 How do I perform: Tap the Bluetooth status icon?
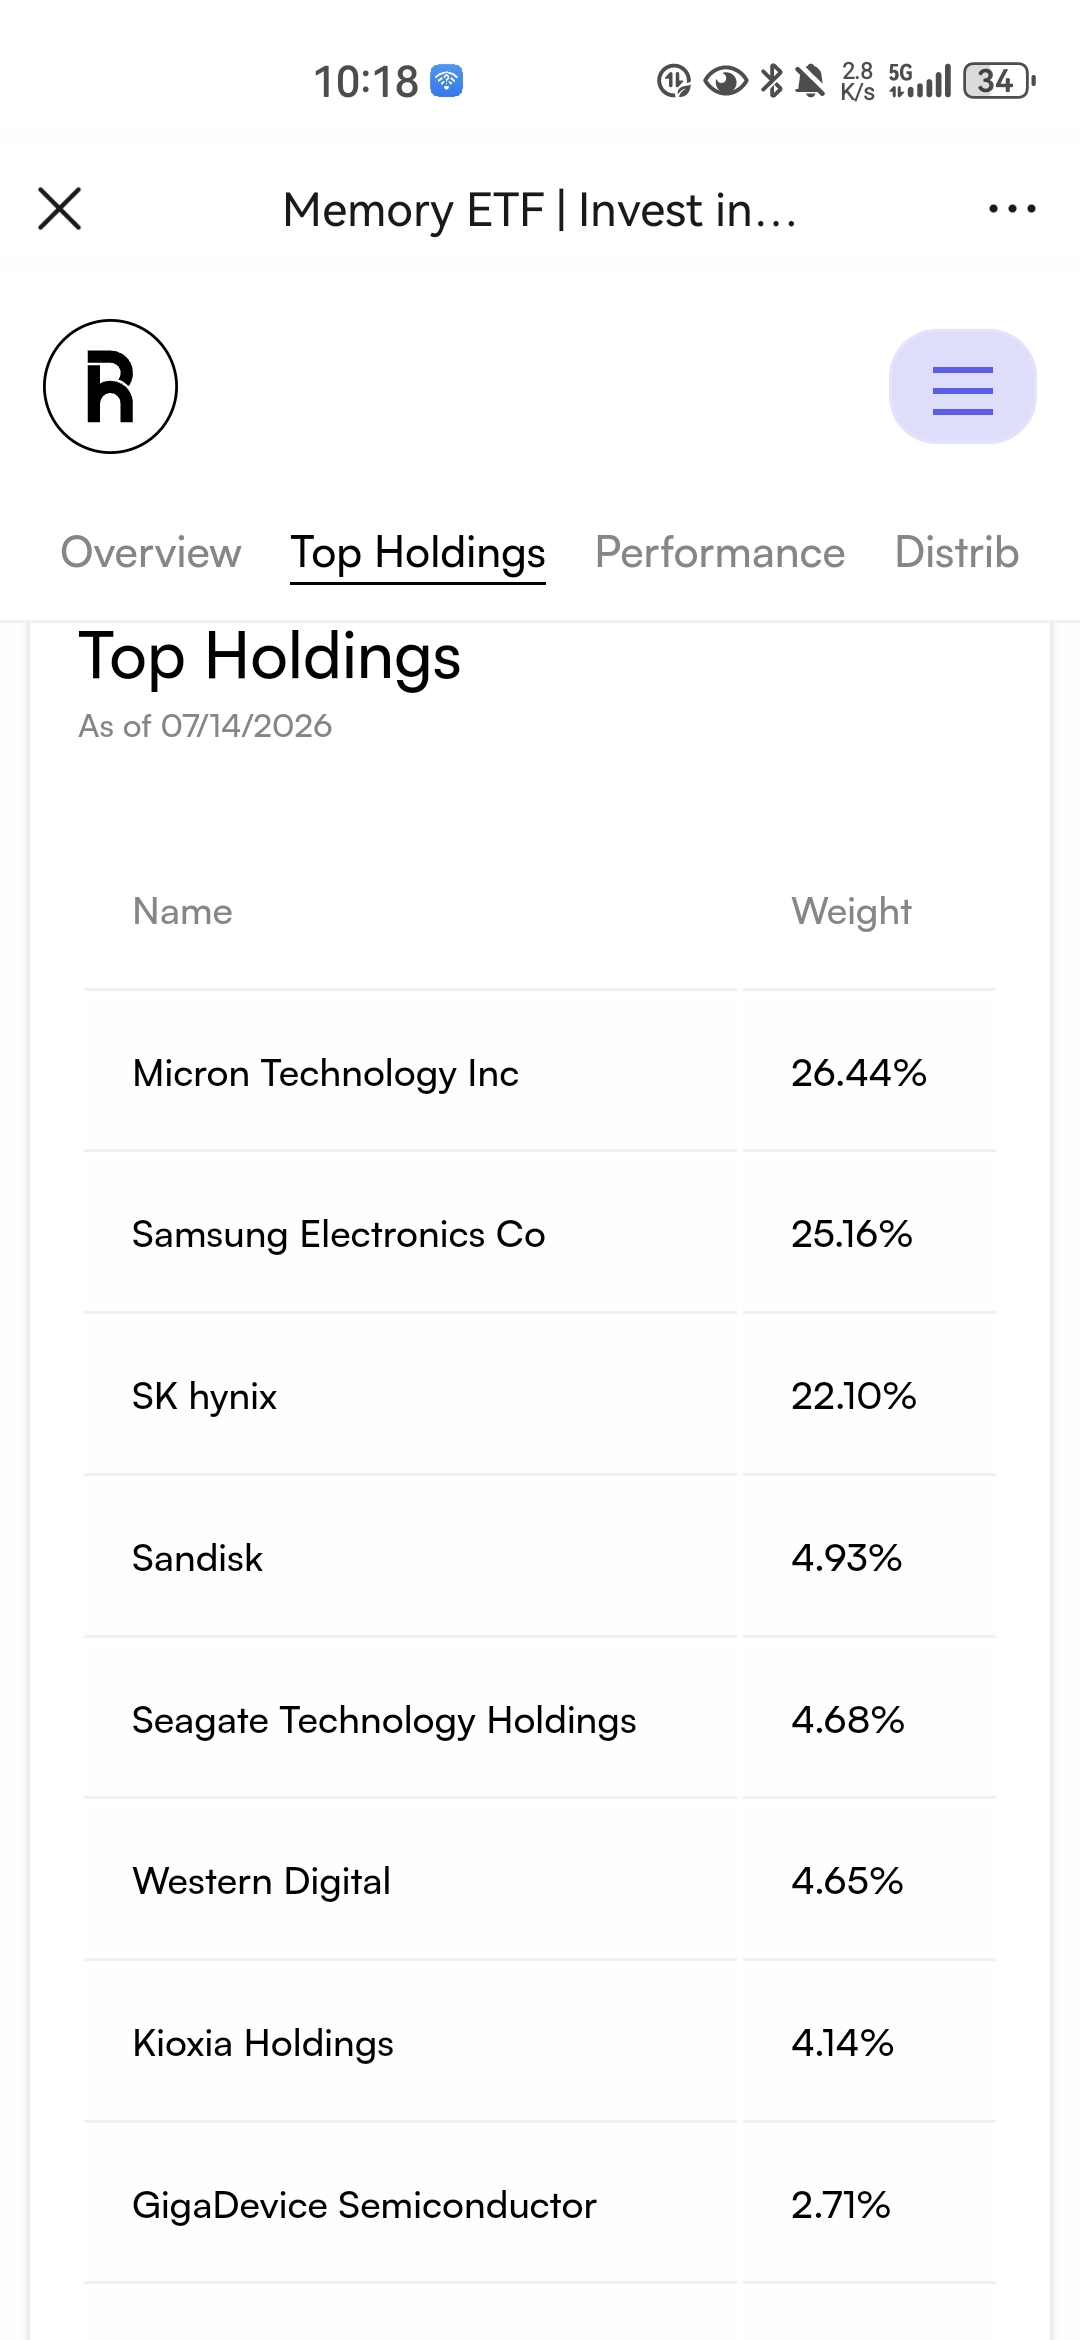(771, 81)
